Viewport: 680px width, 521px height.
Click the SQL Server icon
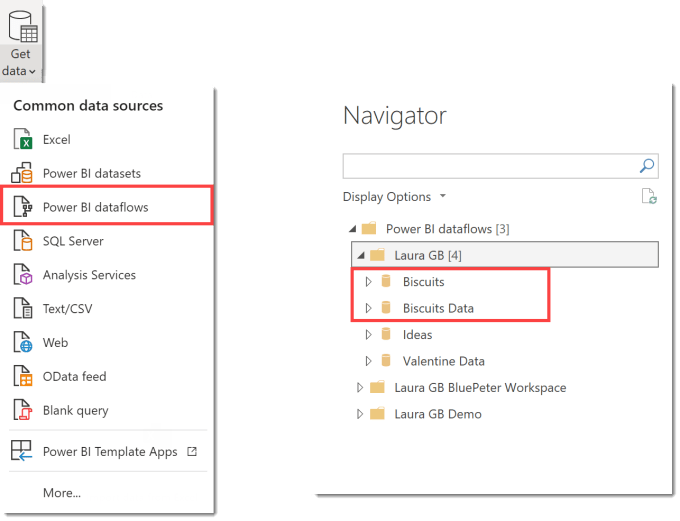pos(22,240)
